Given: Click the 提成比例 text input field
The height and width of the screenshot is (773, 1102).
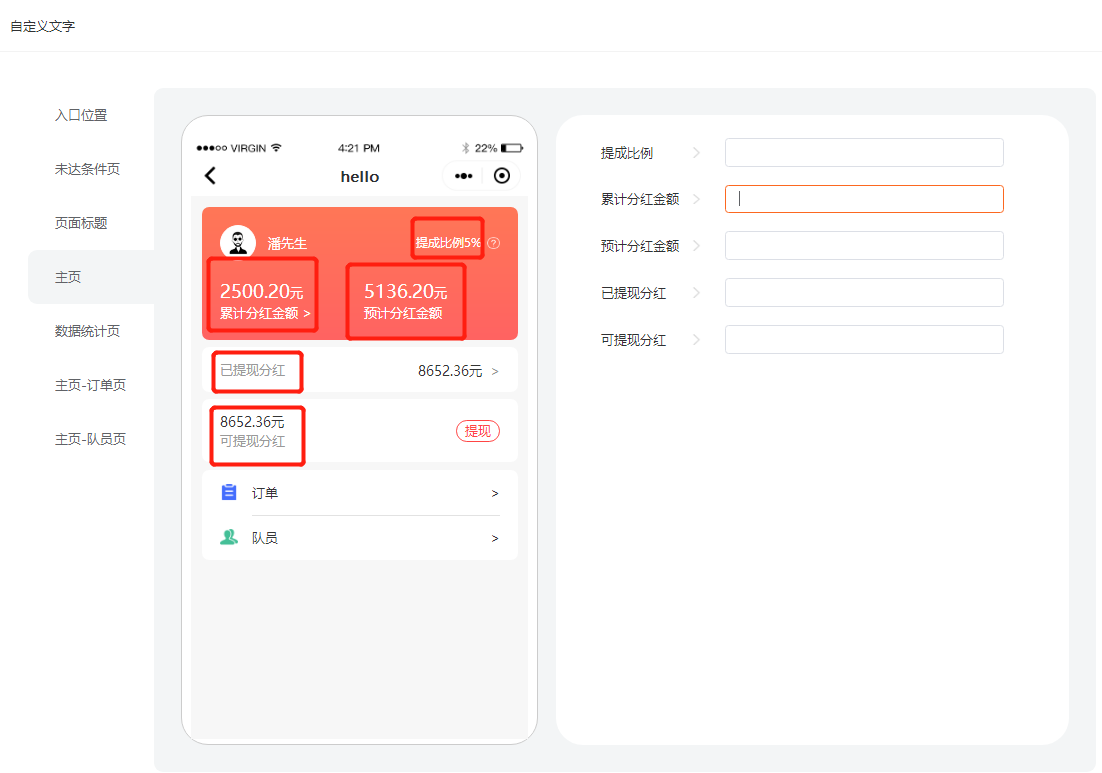Looking at the screenshot, I should (864, 152).
